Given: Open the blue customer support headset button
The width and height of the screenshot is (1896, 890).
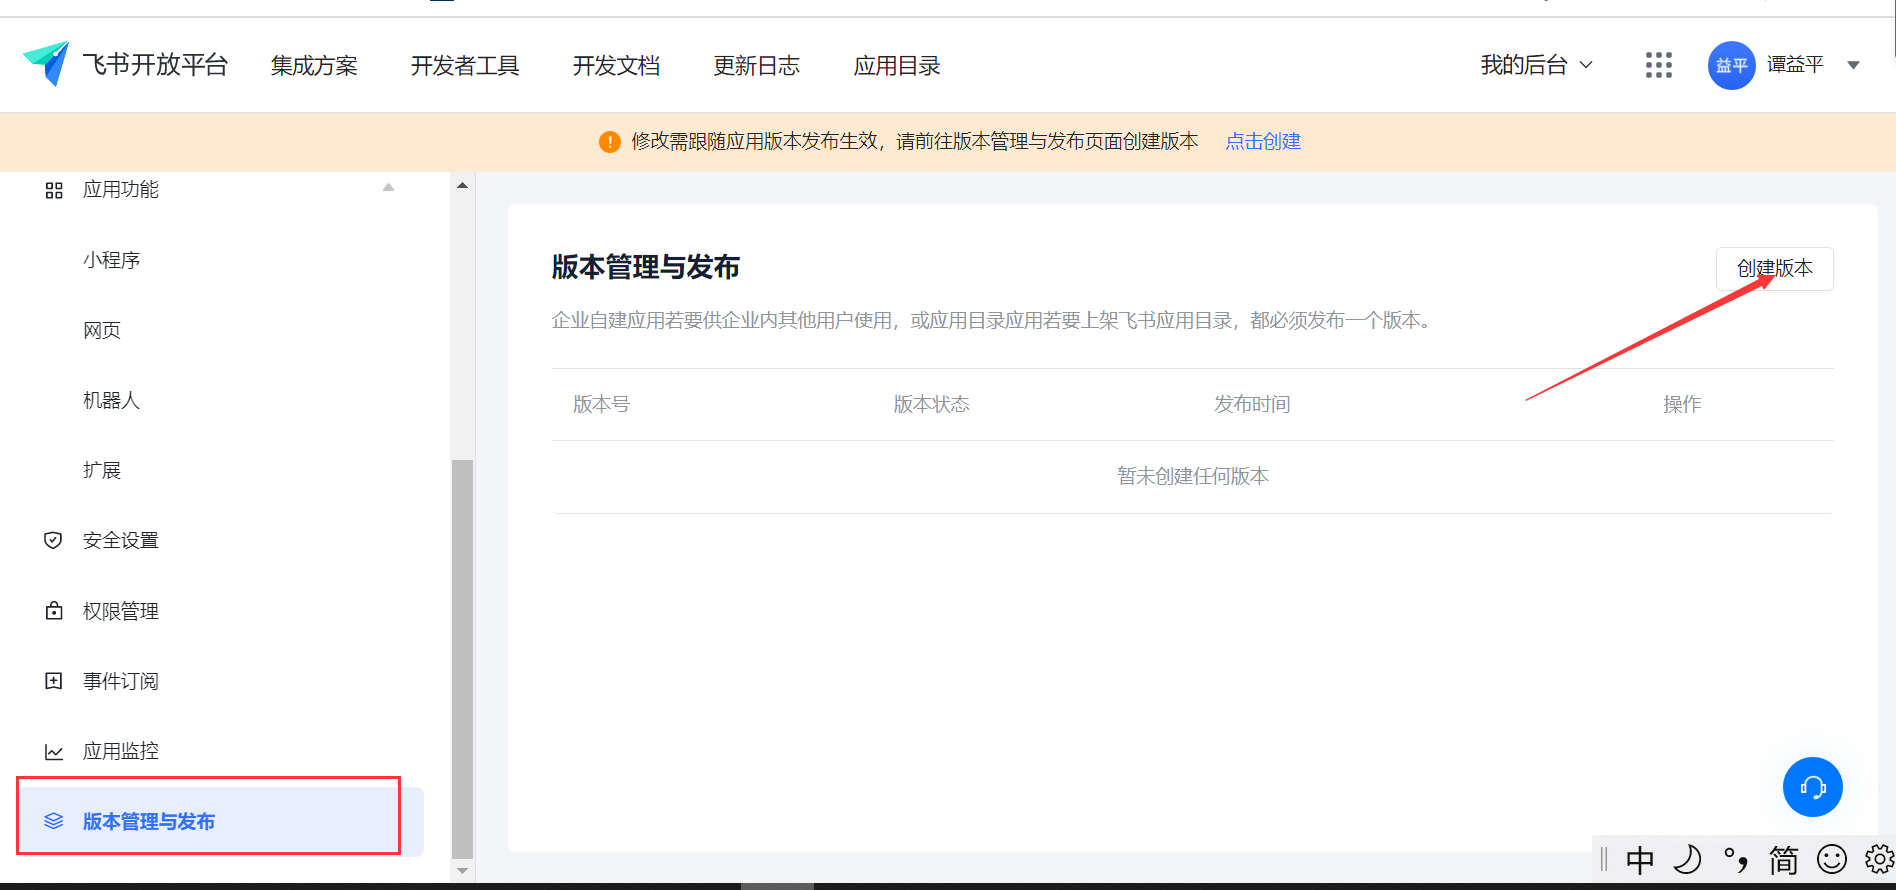Looking at the screenshot, I should point(1812,787).
